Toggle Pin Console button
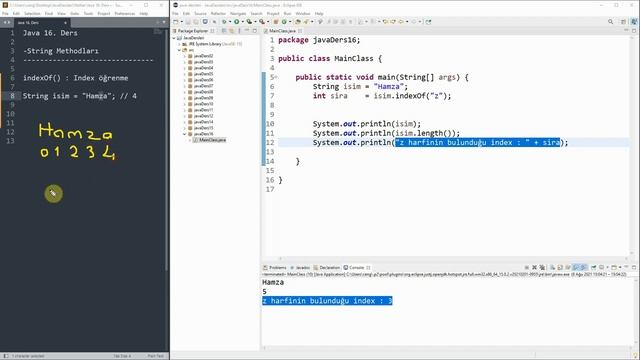Viewport: 640px width, 360px height. (x=593, y=267)
